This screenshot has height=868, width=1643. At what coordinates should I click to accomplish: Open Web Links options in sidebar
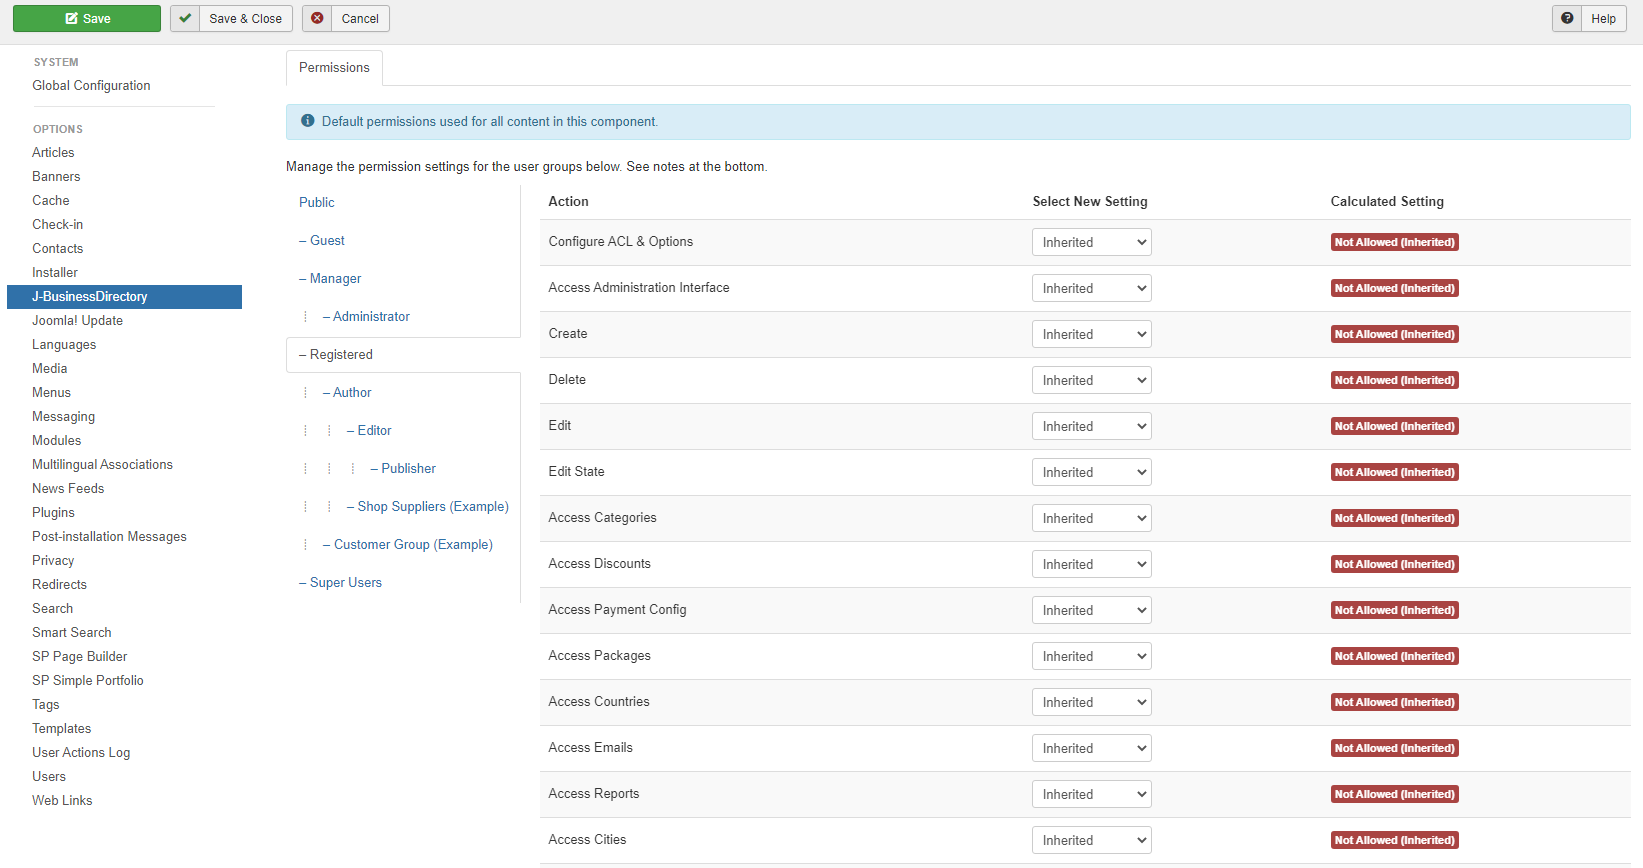tap(62, 801)
